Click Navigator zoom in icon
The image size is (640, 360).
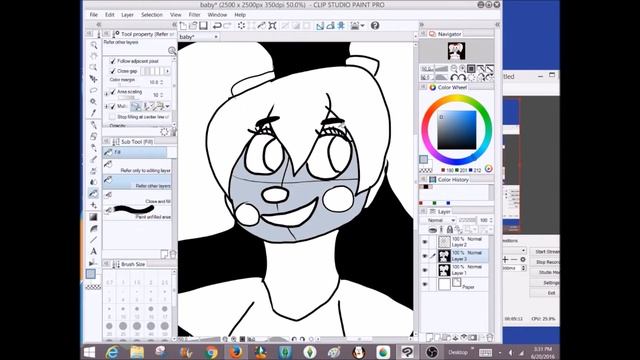point(462,69)
